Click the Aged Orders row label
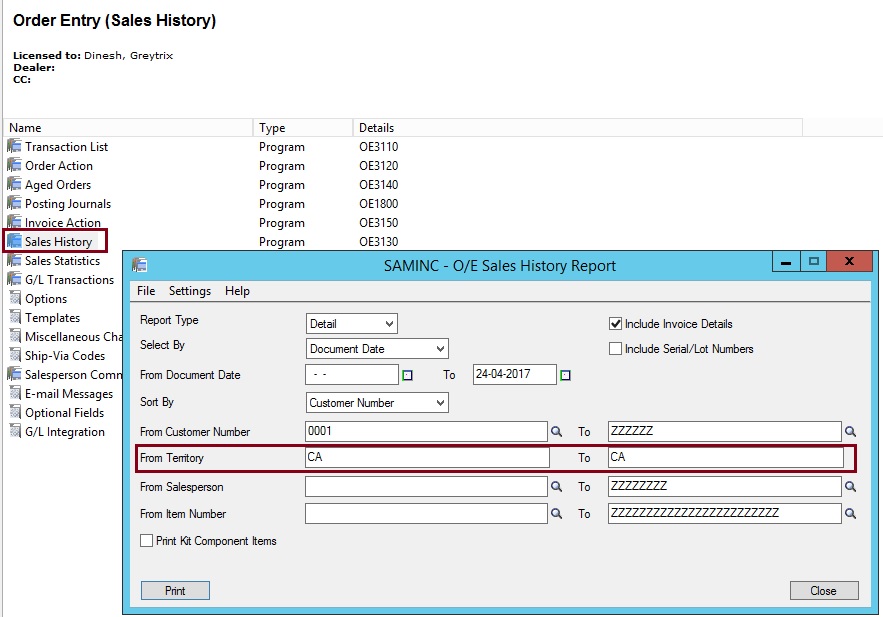 point(58,185)
